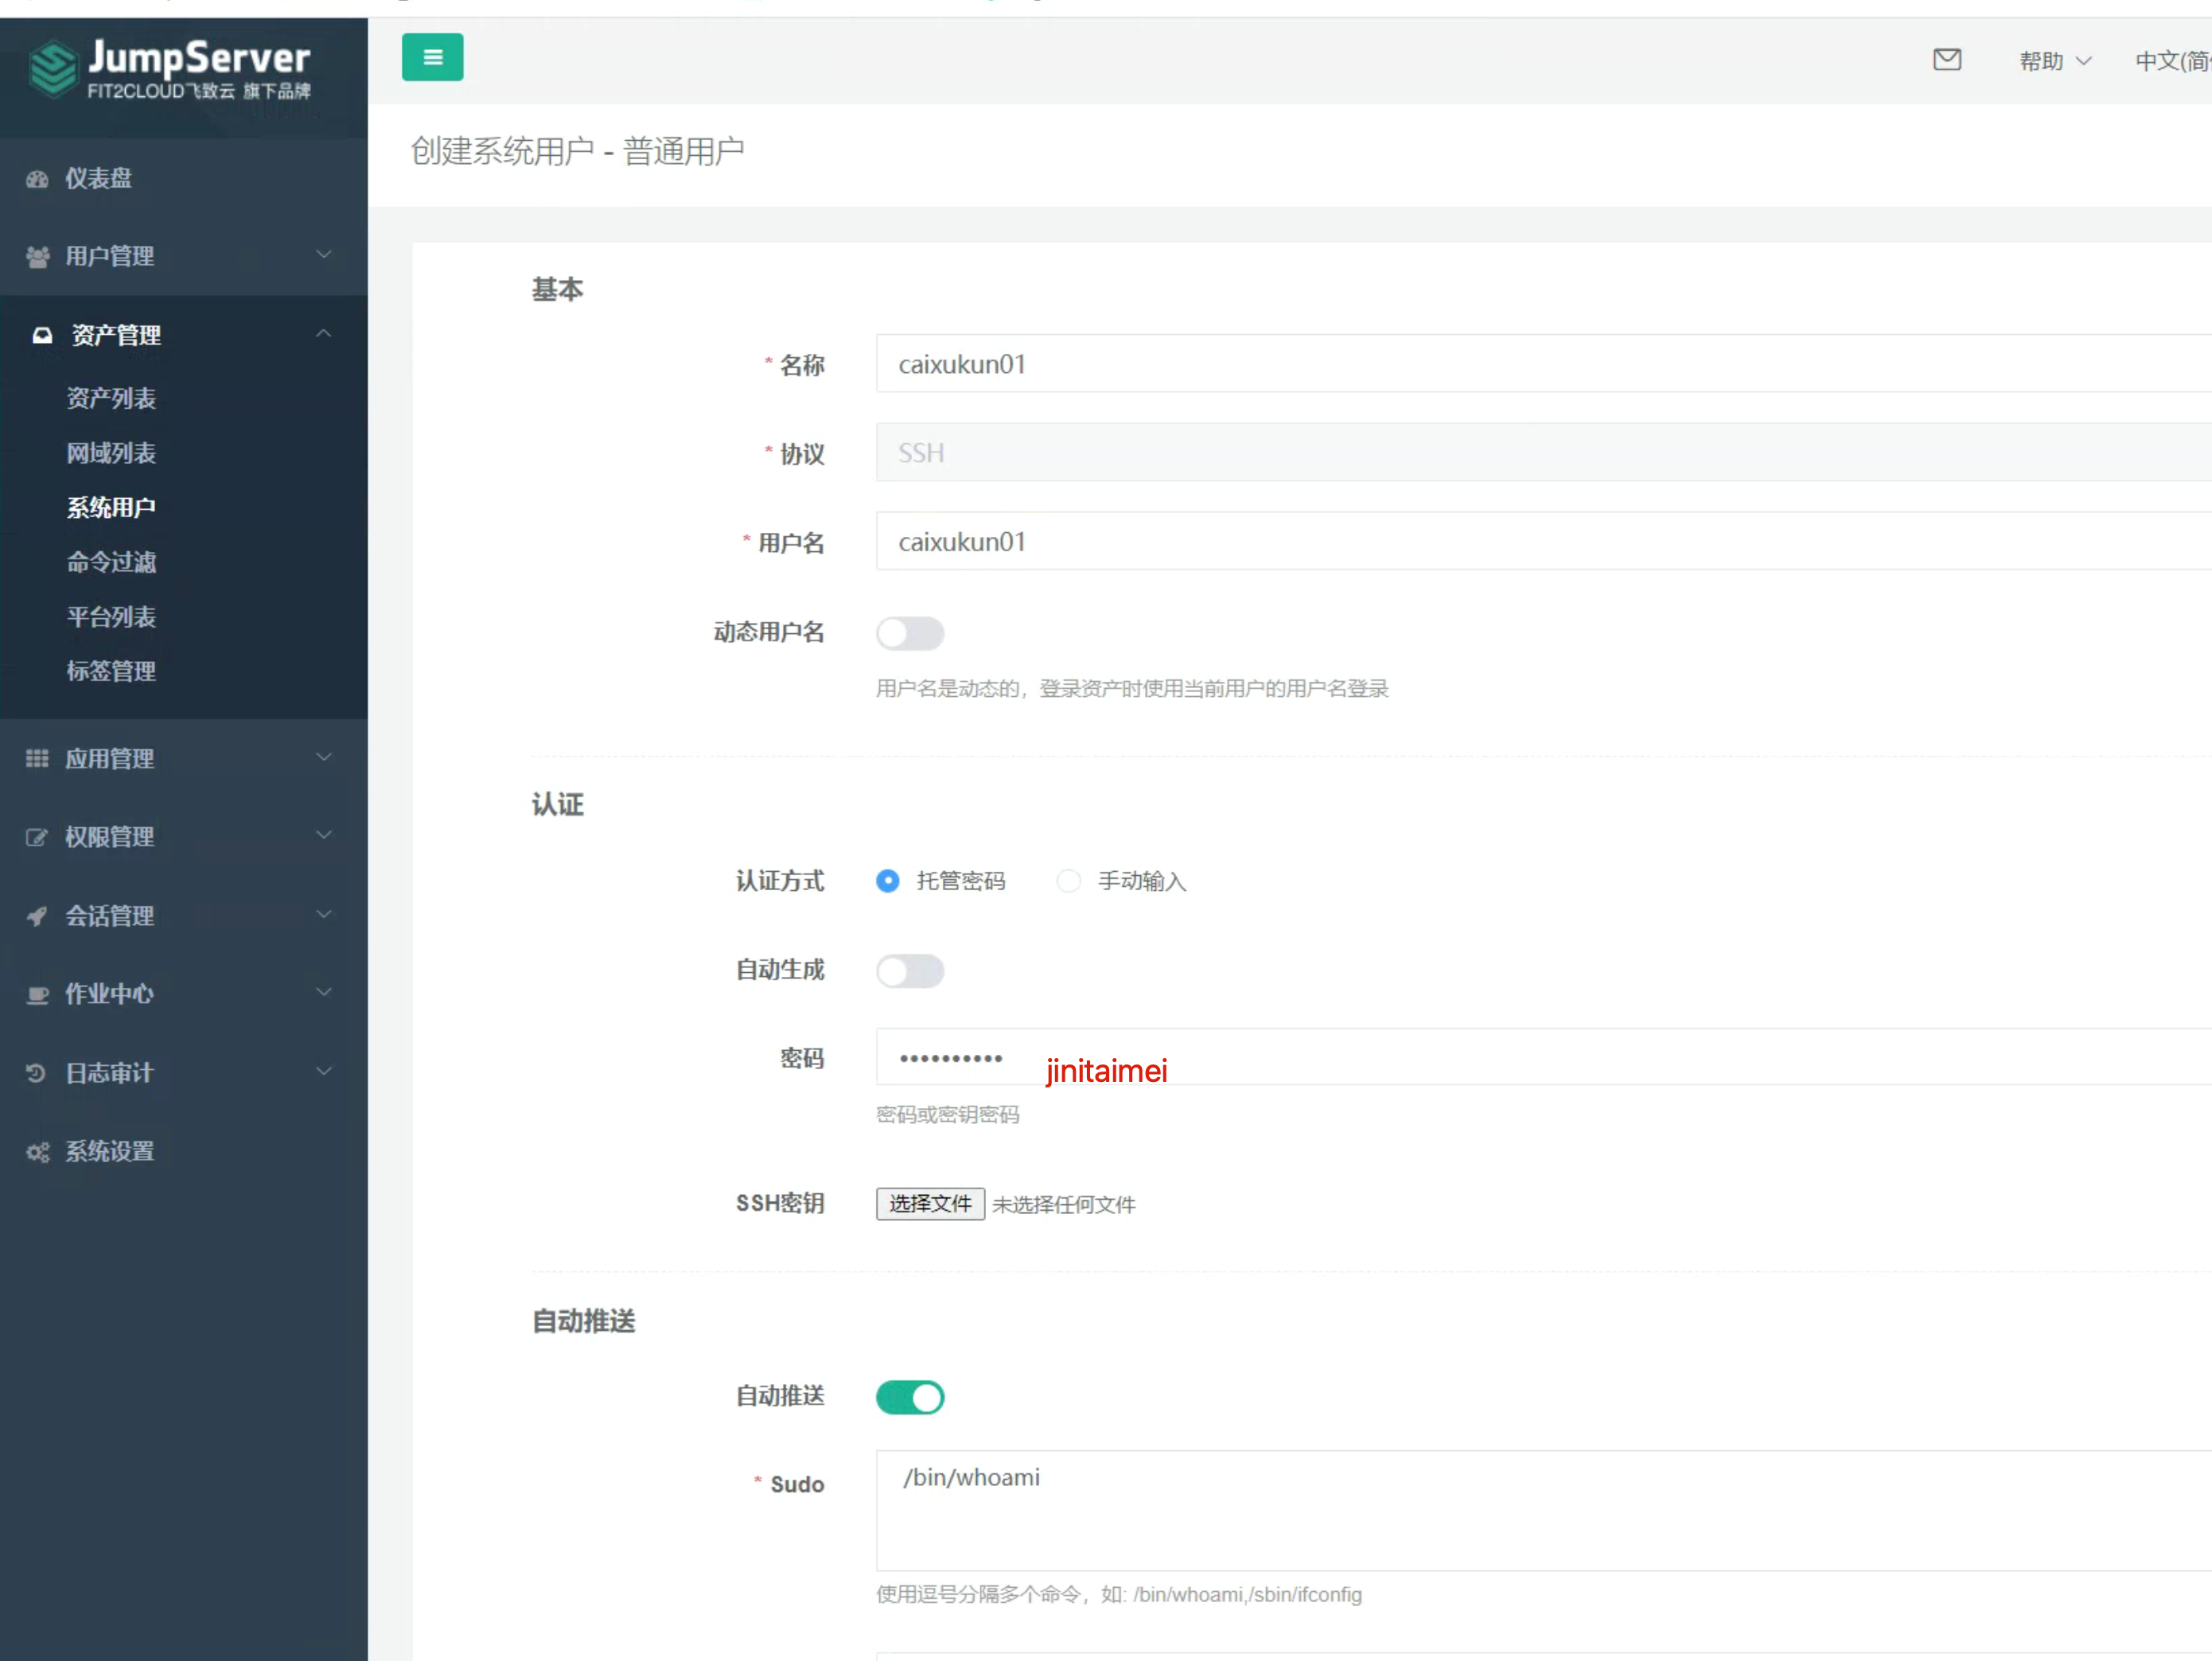2212x1661 pixels.
Task: Select the 手动输入 radio option
Action: coord(1068,881)
